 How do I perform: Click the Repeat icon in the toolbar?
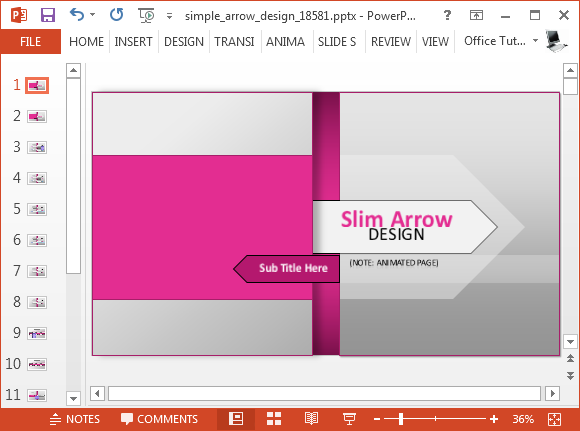click(117, 15)
